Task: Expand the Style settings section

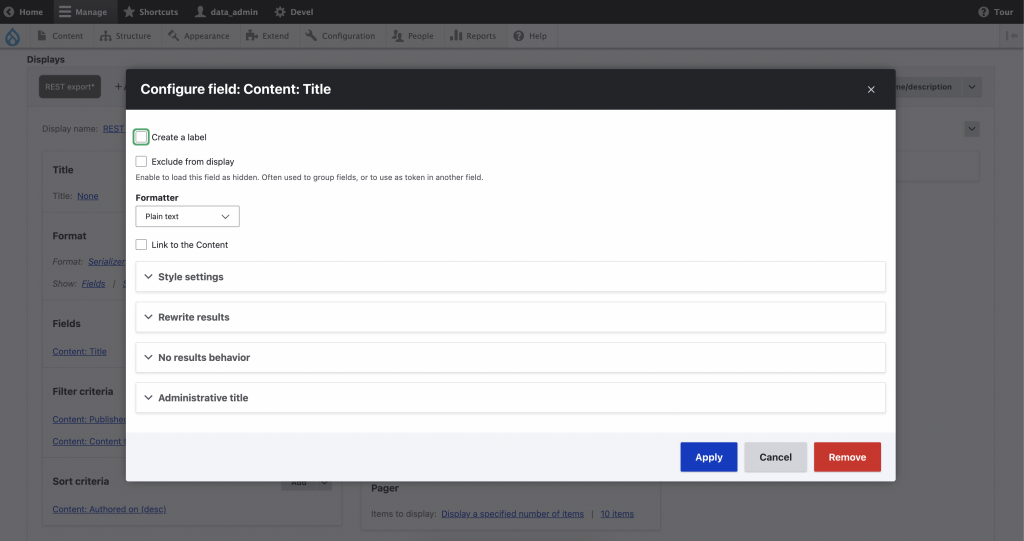Action: point(190,277)
